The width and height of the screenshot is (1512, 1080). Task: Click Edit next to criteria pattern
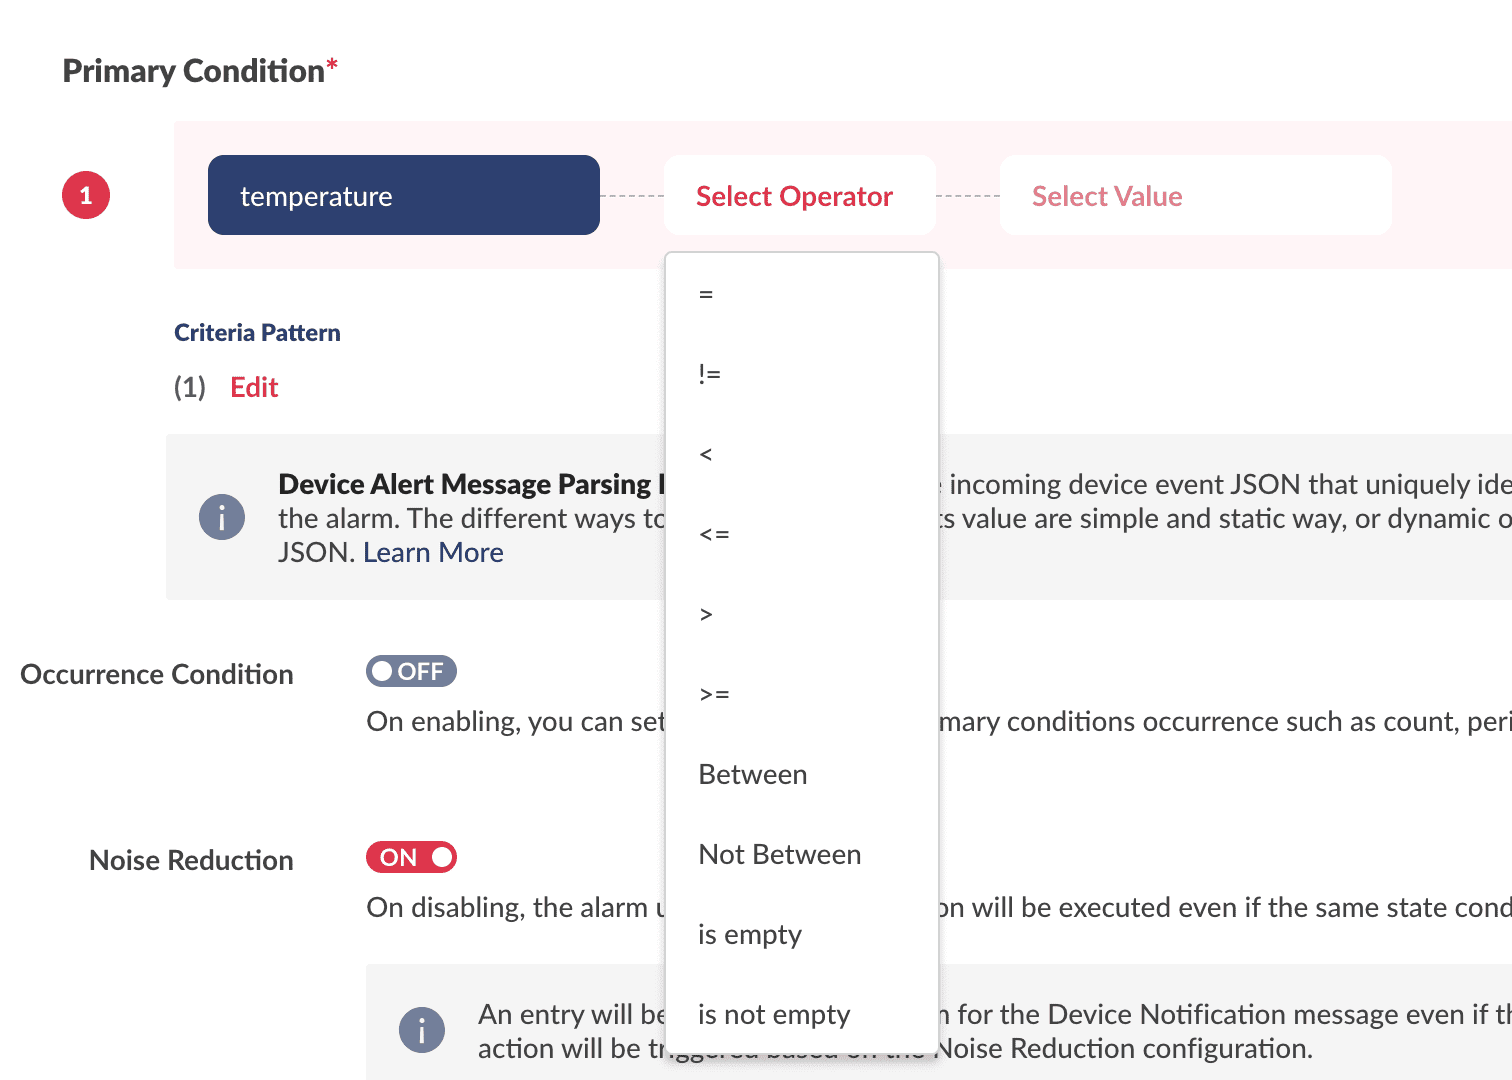[x=254, y=387]
